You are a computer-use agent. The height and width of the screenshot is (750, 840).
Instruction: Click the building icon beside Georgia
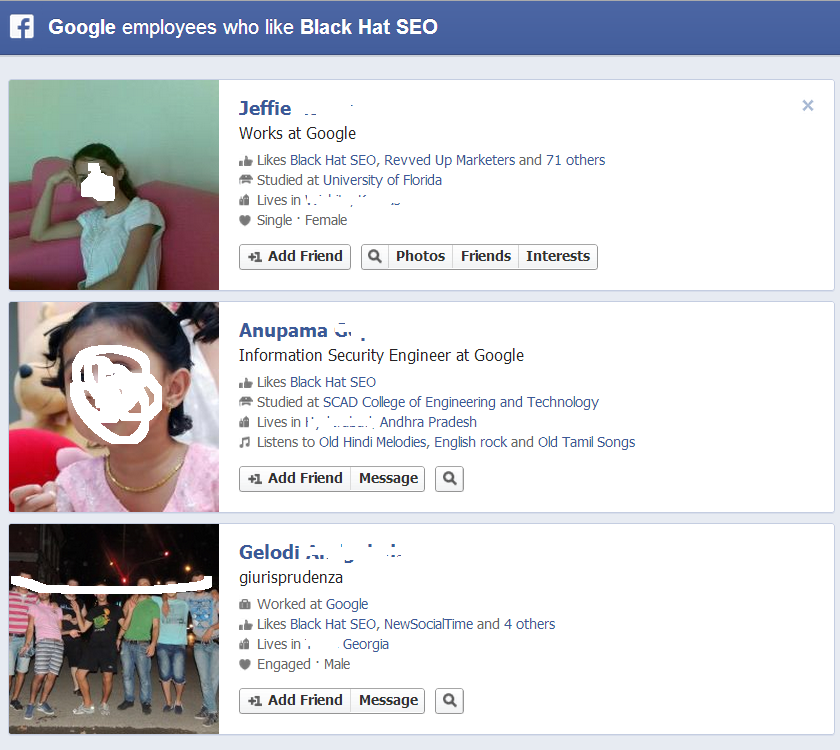point(244,644)
